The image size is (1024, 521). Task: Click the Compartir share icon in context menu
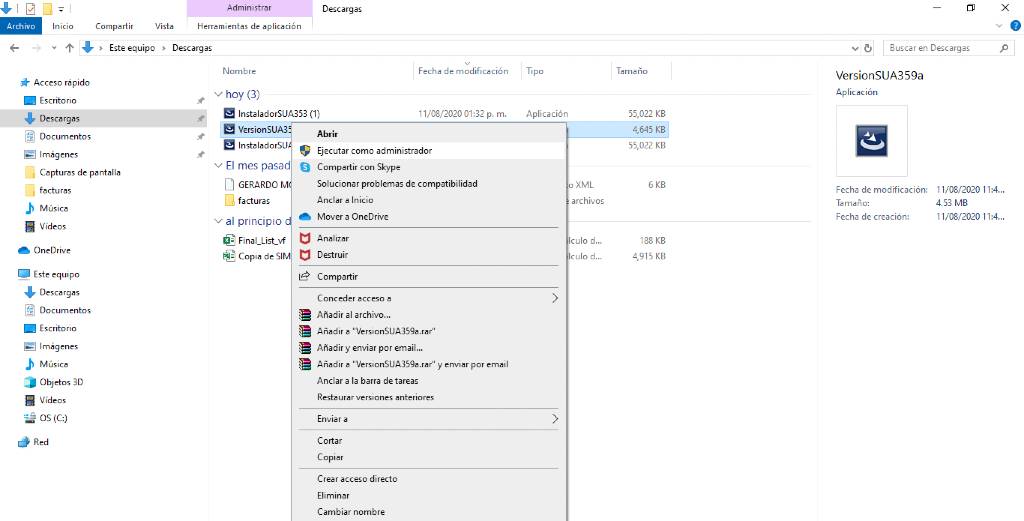click(306, 277)
